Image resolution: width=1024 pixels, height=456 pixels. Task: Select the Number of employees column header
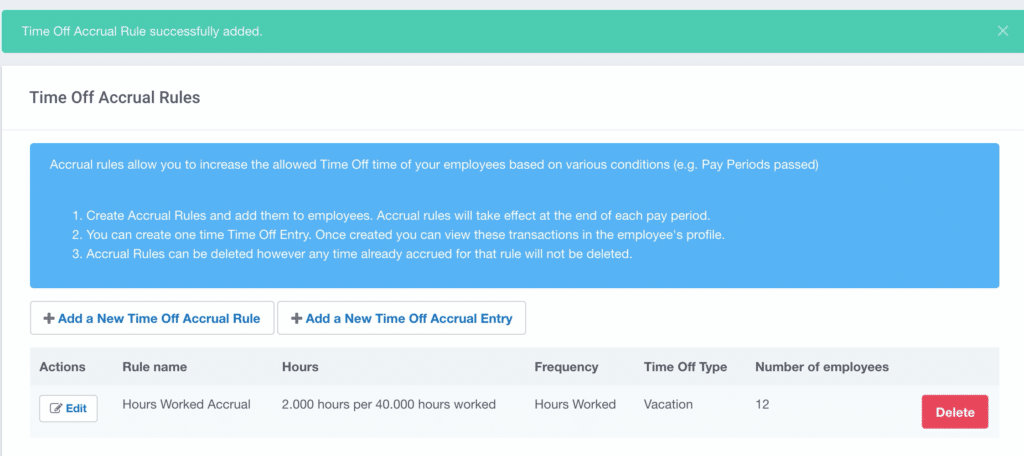pyautogui.click(x=822, y=367)
